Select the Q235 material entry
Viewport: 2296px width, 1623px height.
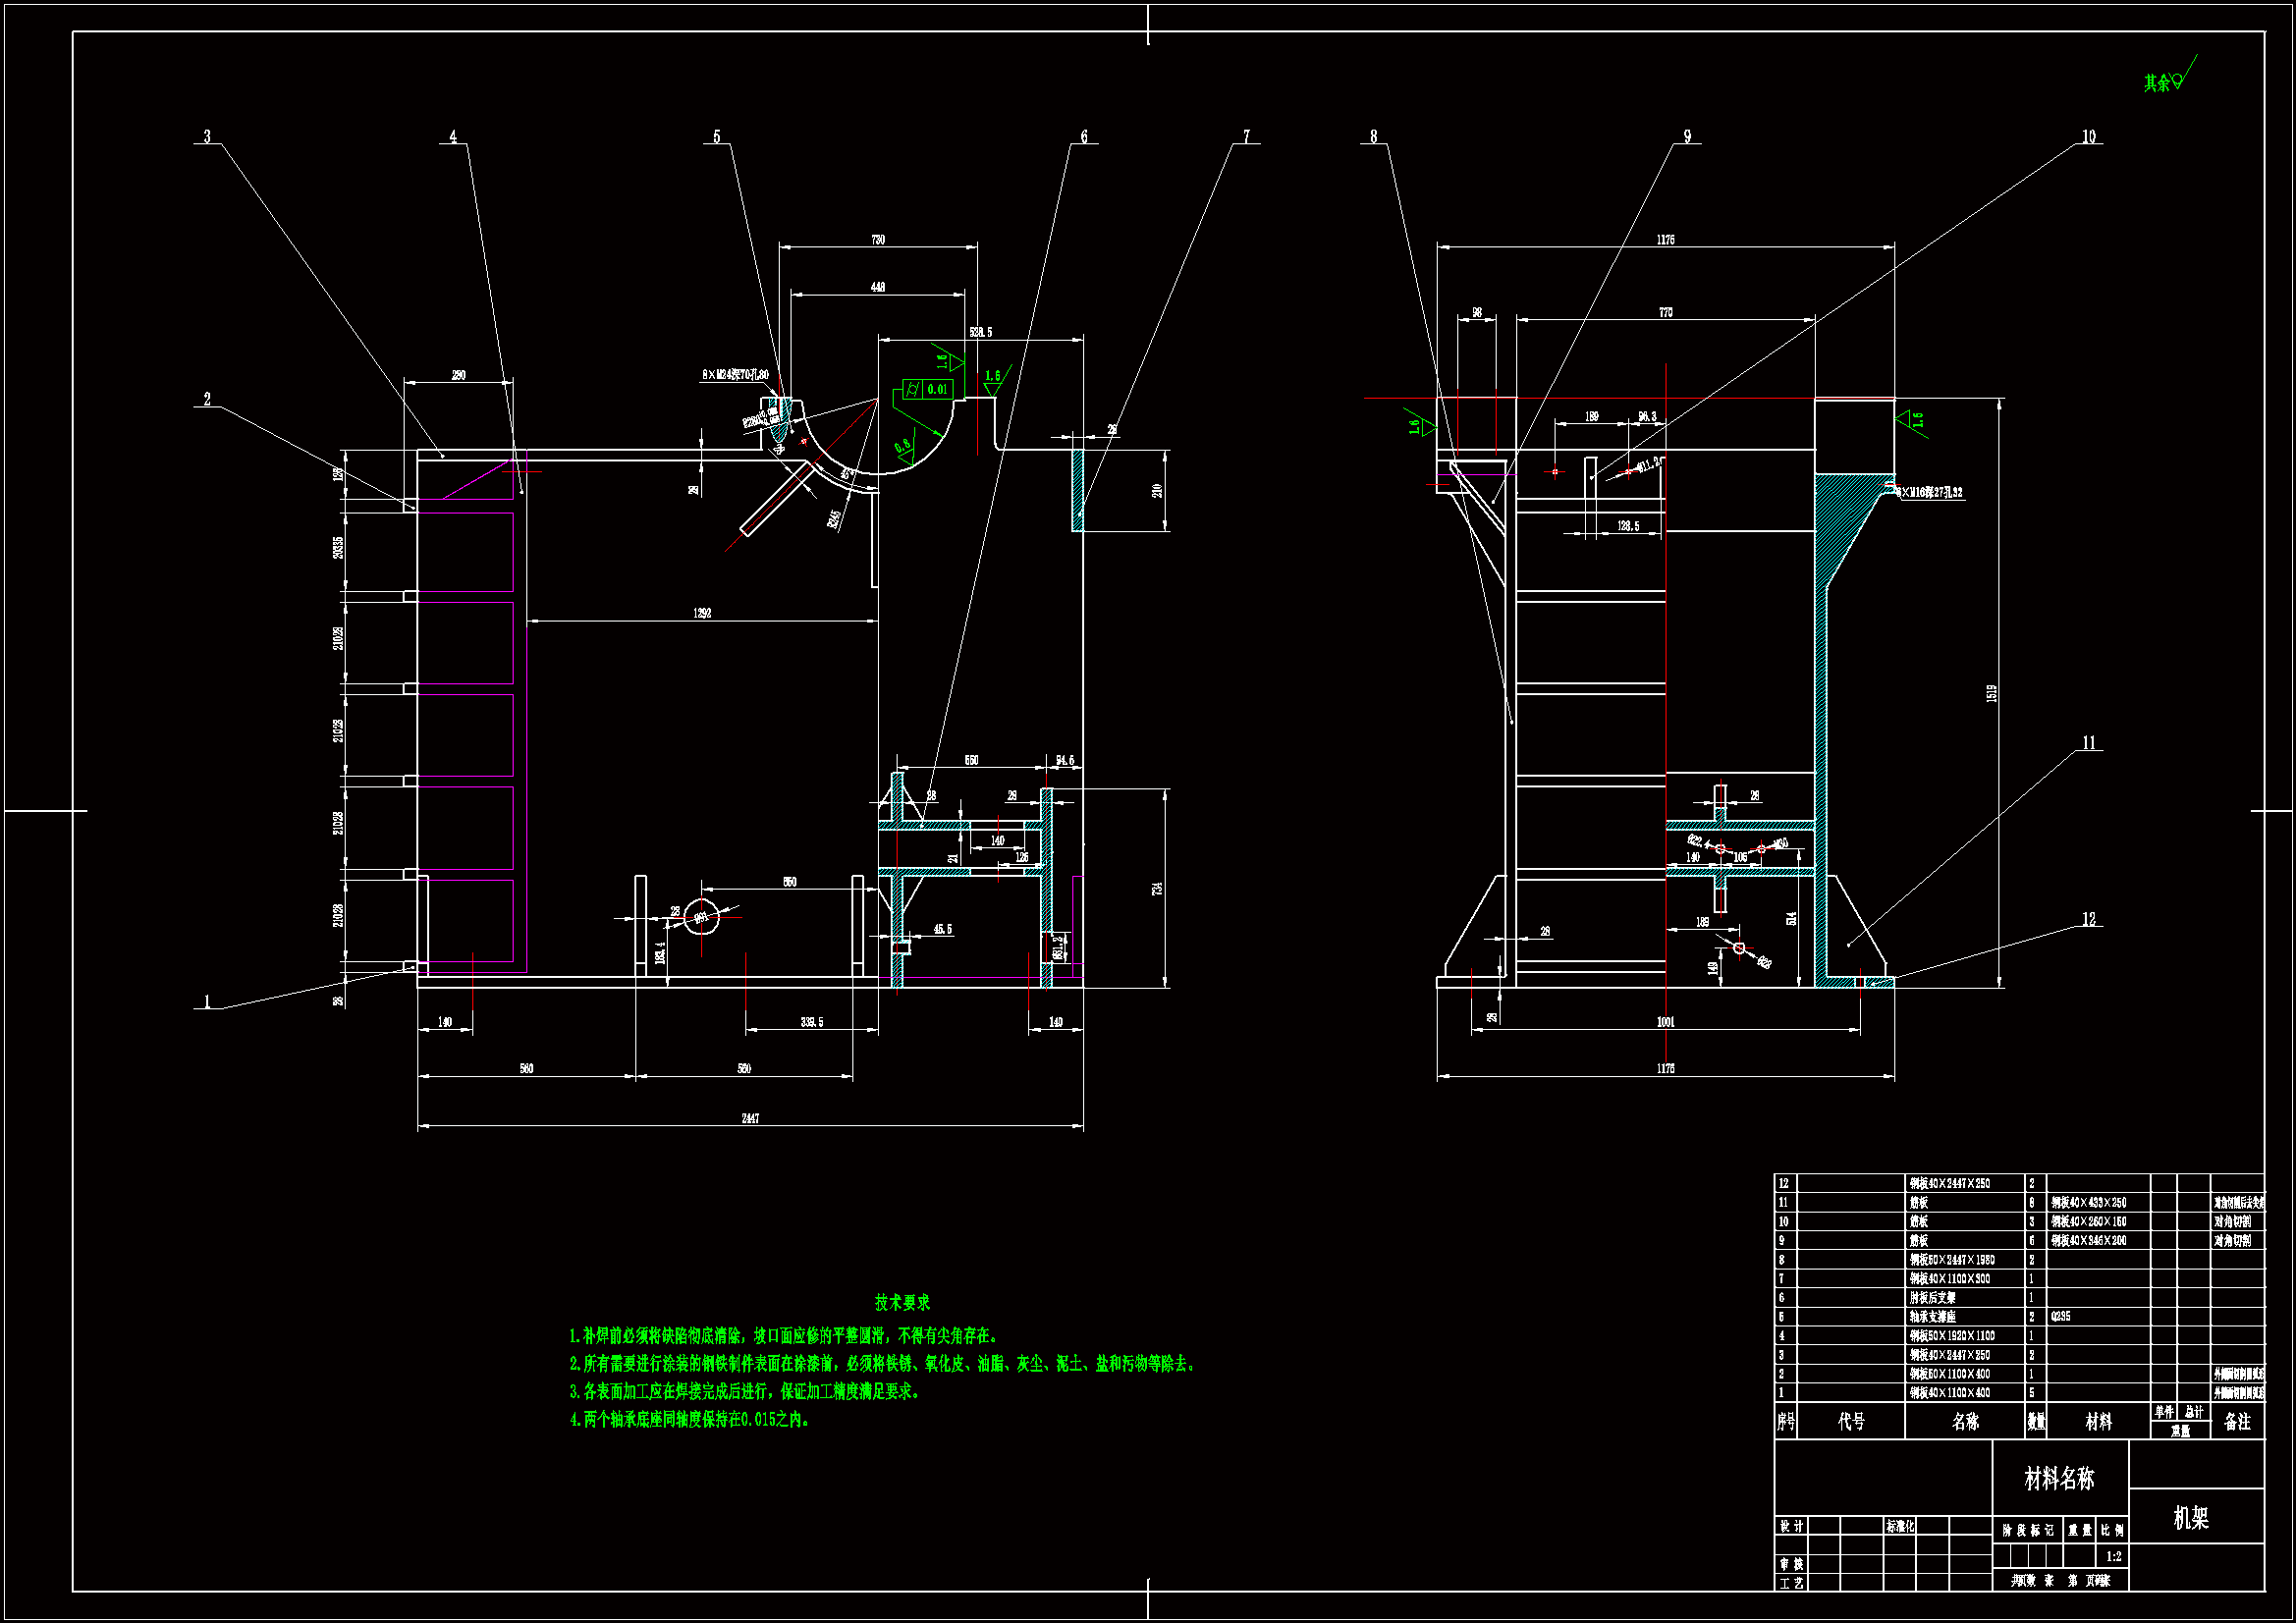coord(2061,1317)
